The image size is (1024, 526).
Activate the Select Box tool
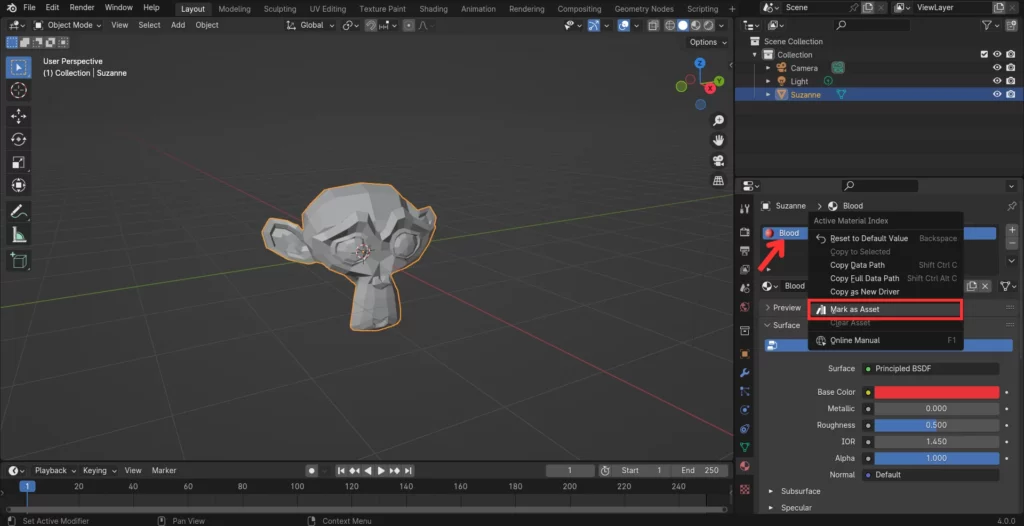18,67
